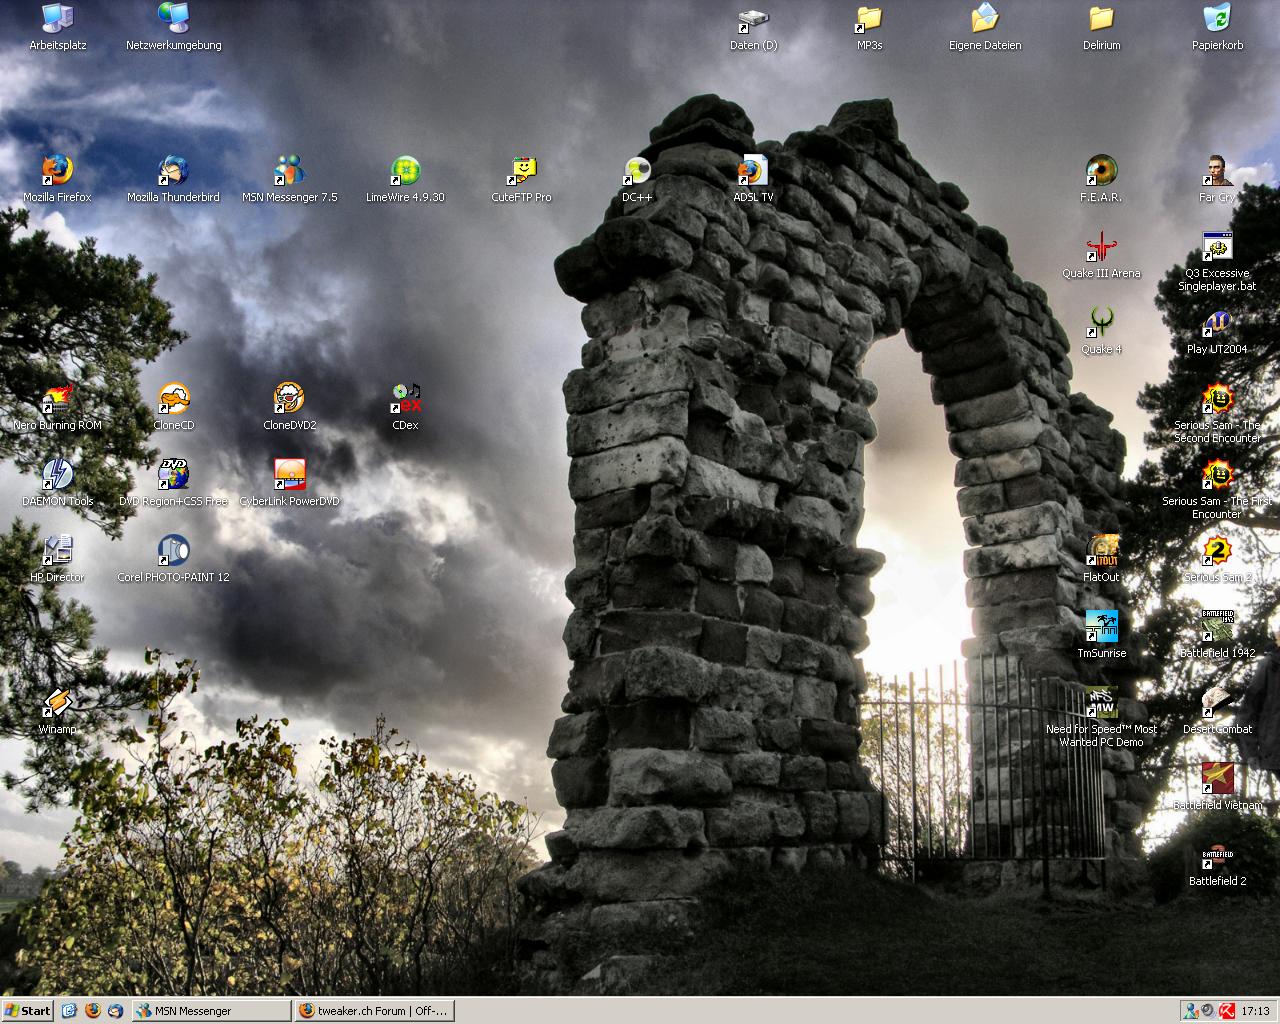Select the Battlefield 2 desktop icon
1280x1024 pixels.
[1217, 860]
